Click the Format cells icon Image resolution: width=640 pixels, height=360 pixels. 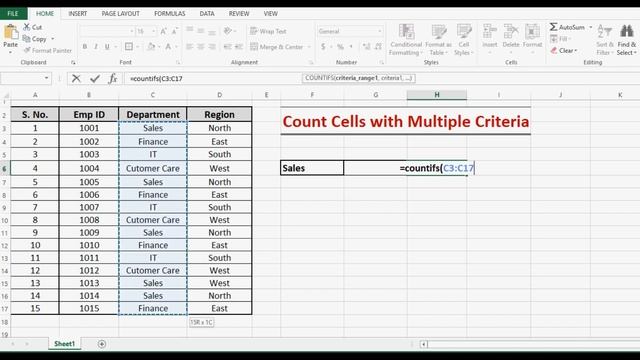coord(532,31)
